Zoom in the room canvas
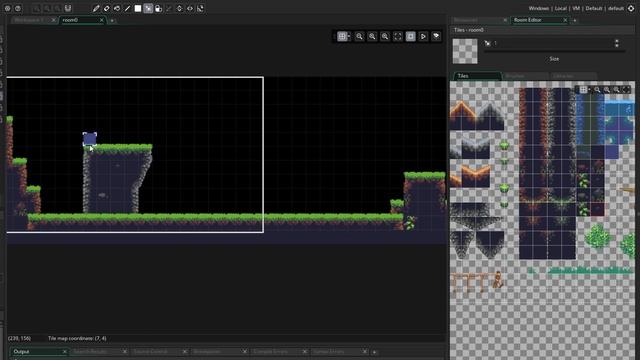The width and height of the screenshot is (640, 360). point(385,36)
